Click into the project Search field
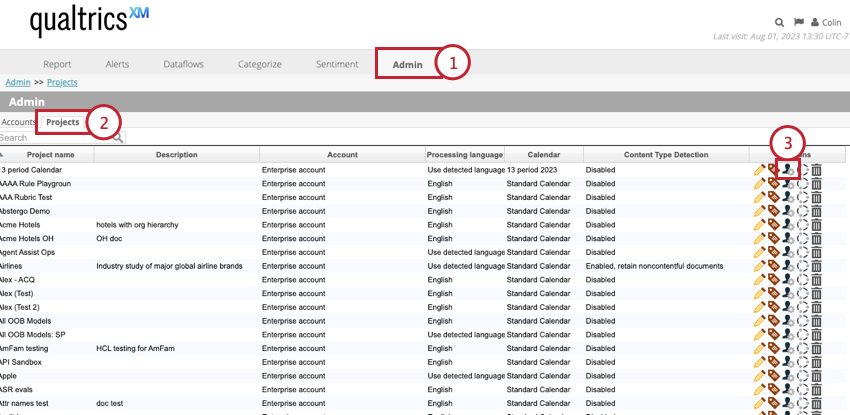 (x=55, y=138)
